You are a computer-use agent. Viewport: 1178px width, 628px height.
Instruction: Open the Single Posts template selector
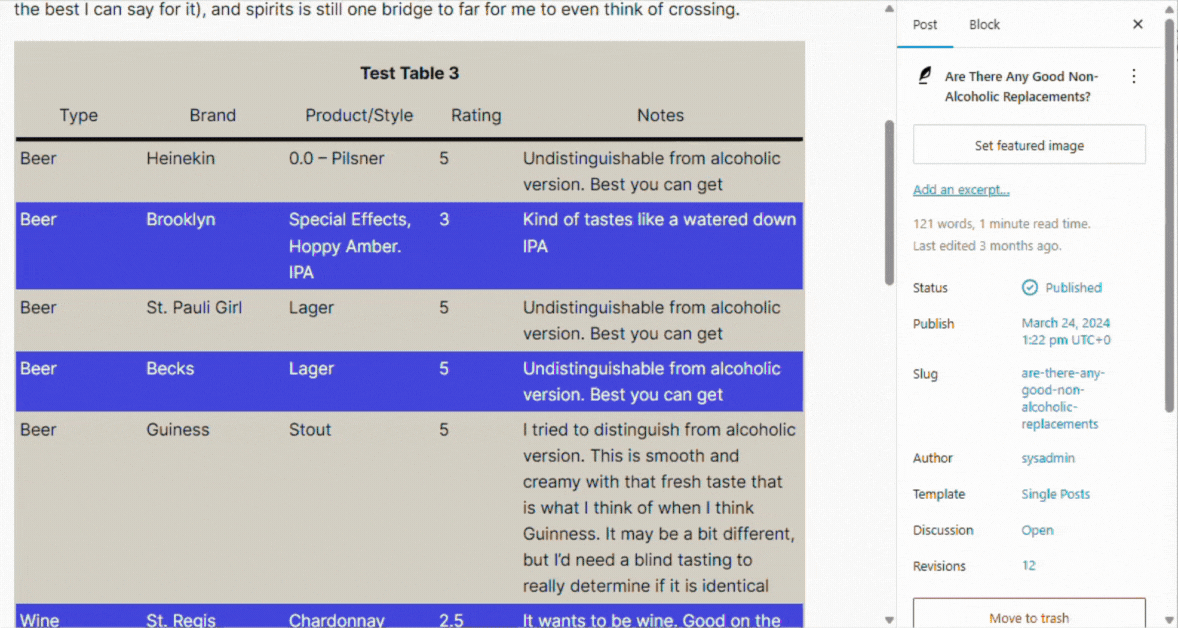(x=1055, y=493)
